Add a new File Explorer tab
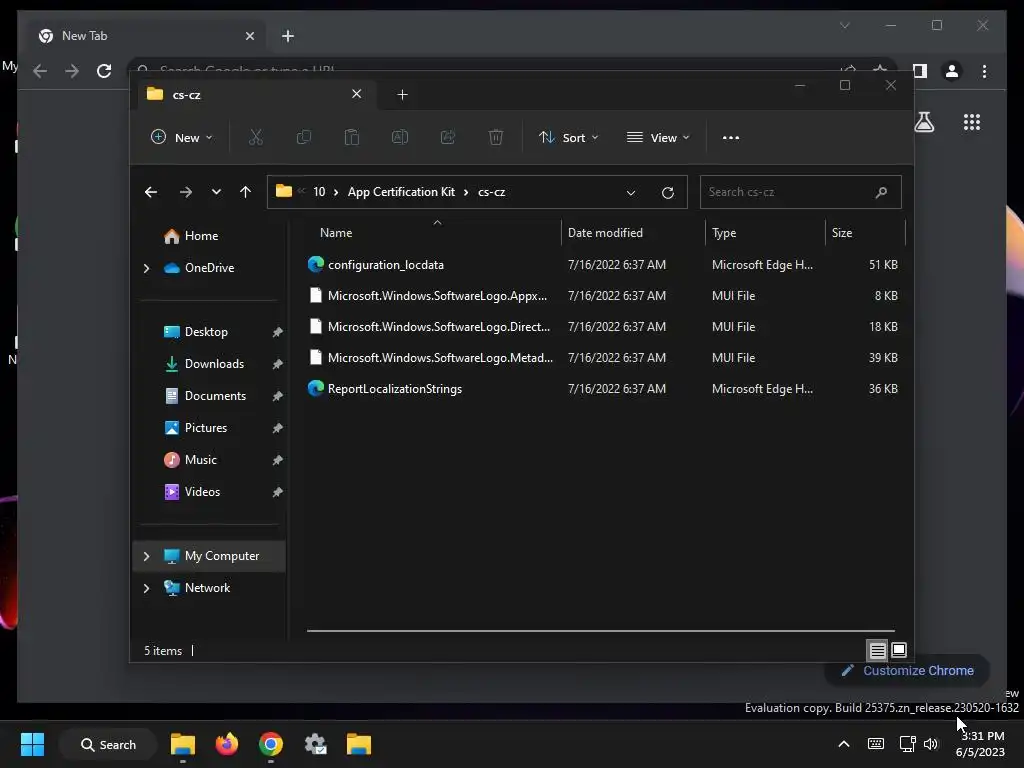 pyautogui.click(x=402, y=95)
